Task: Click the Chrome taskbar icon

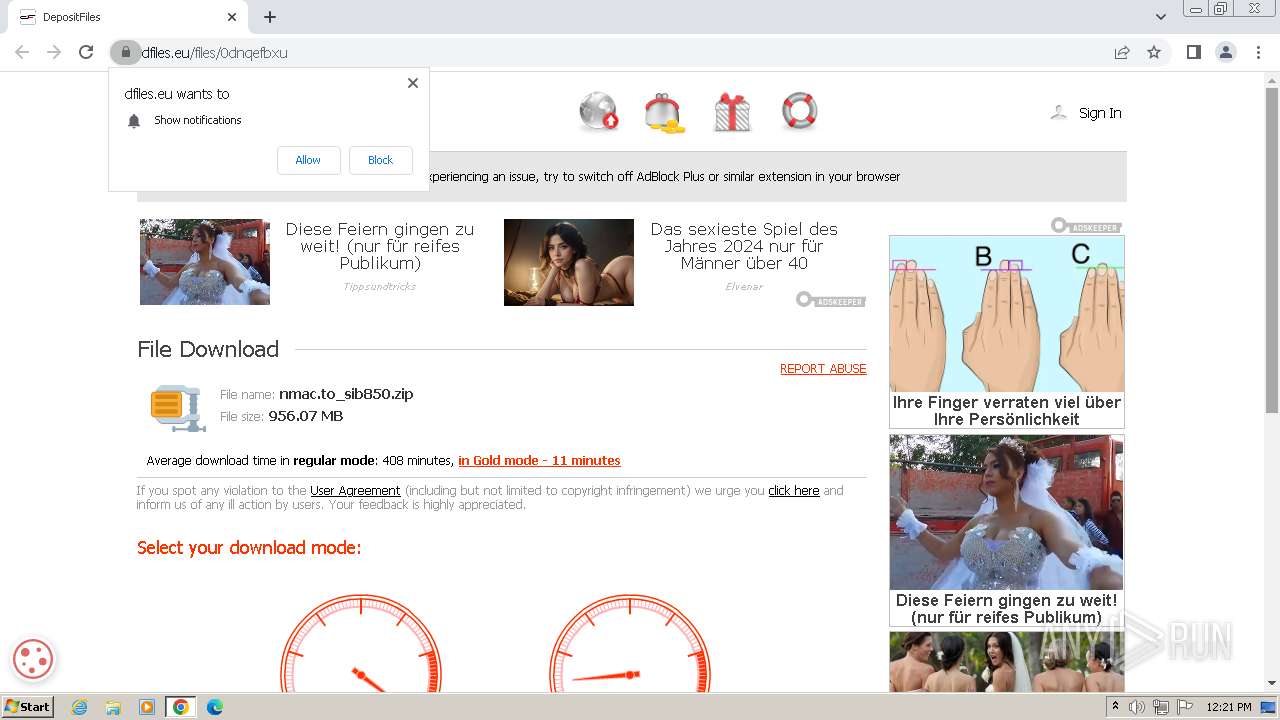Action: click(x=181, y=707)
